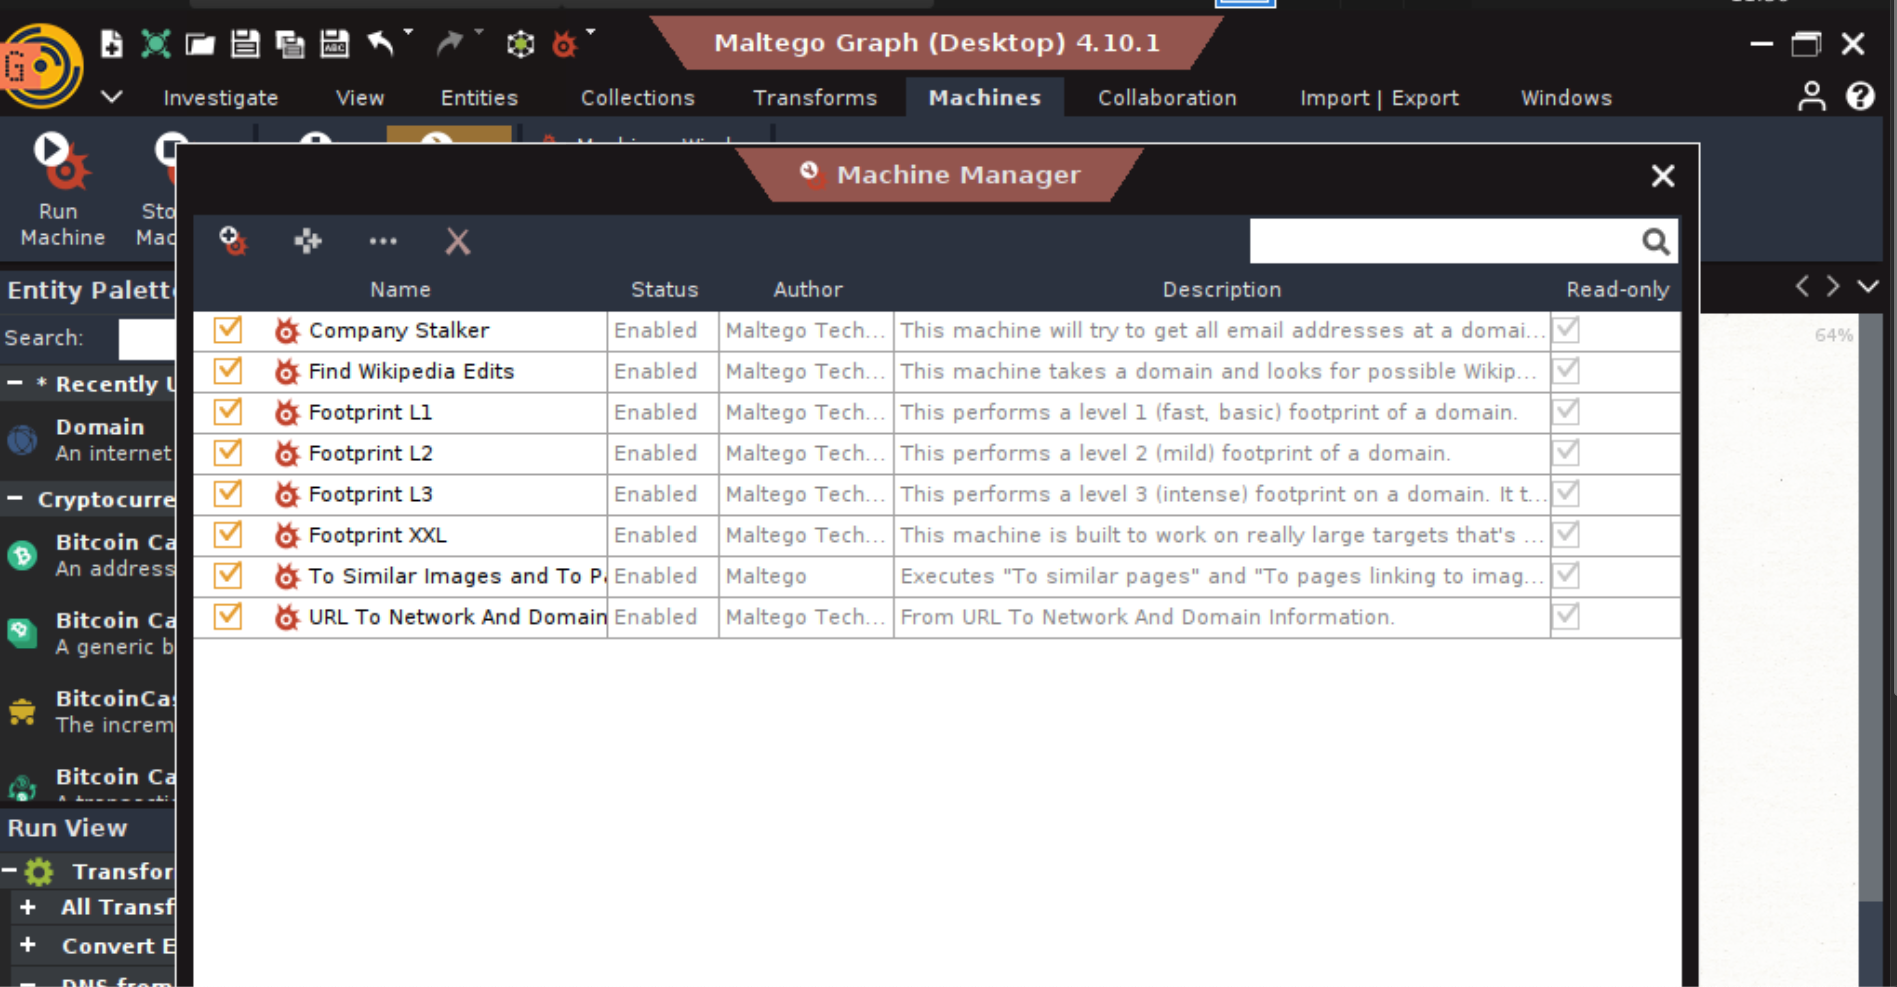Expand the chevron below application logo

[112, 97]
